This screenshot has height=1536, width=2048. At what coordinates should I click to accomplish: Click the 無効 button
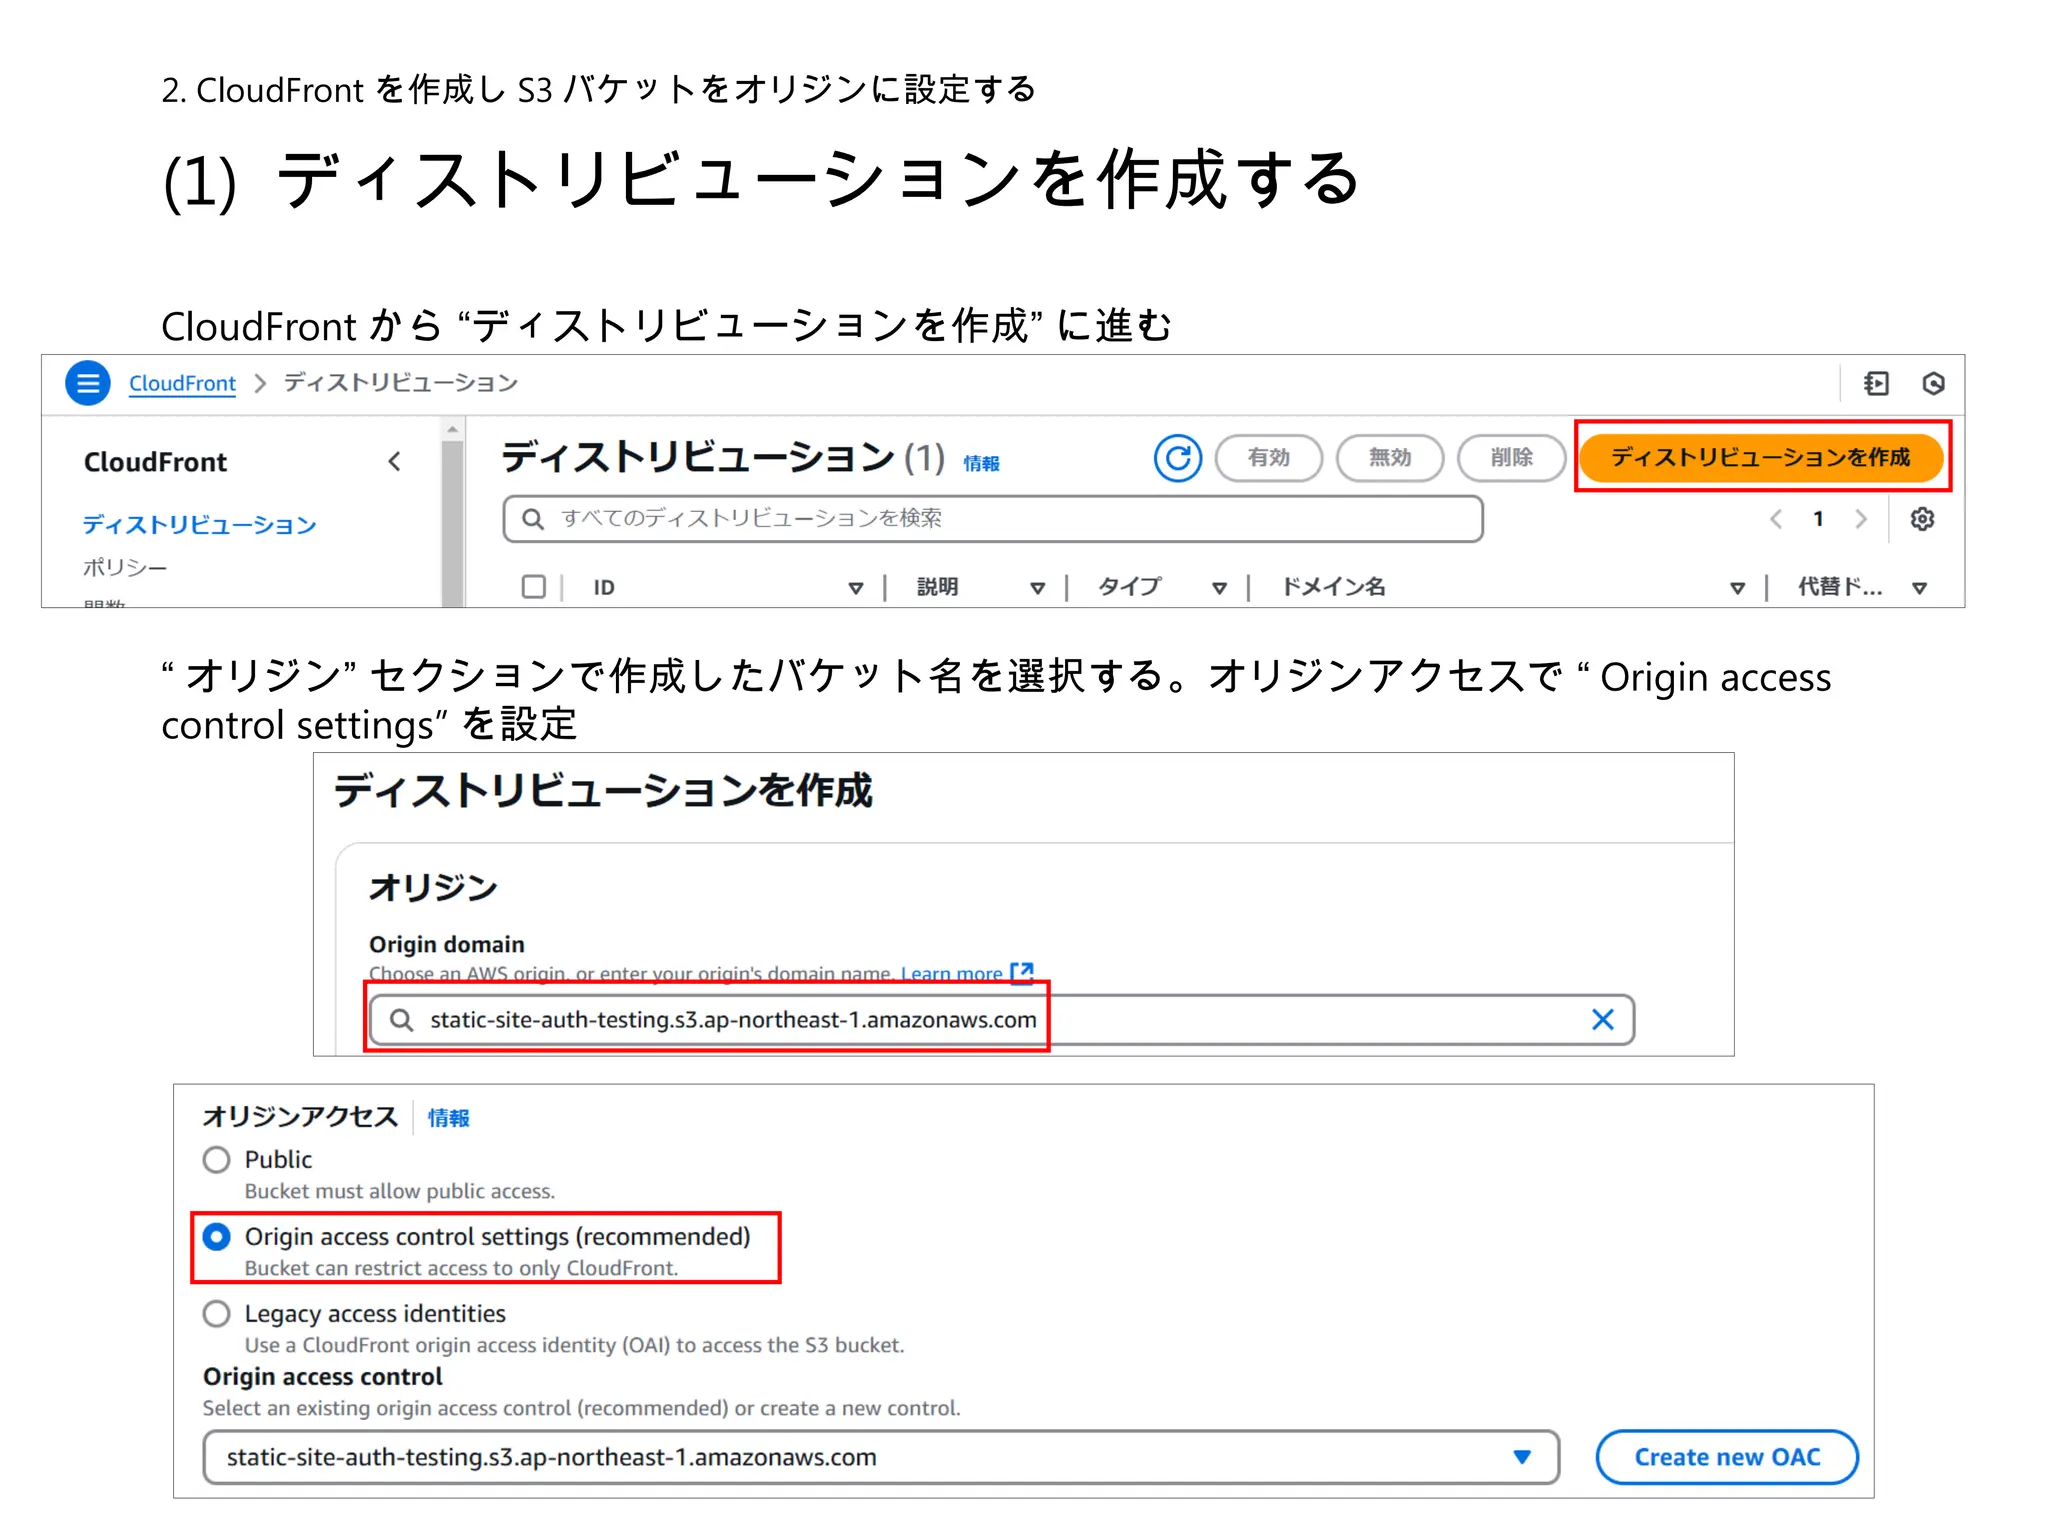point(1390,458)
